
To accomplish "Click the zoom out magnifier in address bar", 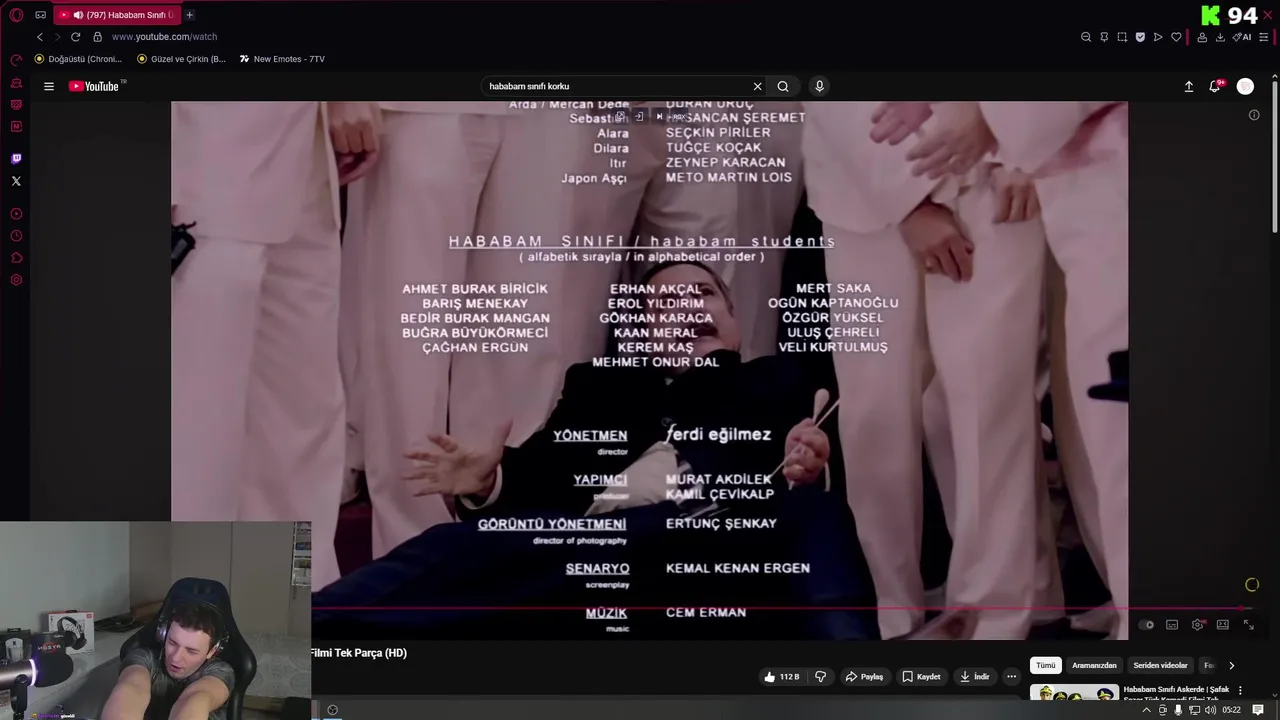I will click(x=1086, y=37).
